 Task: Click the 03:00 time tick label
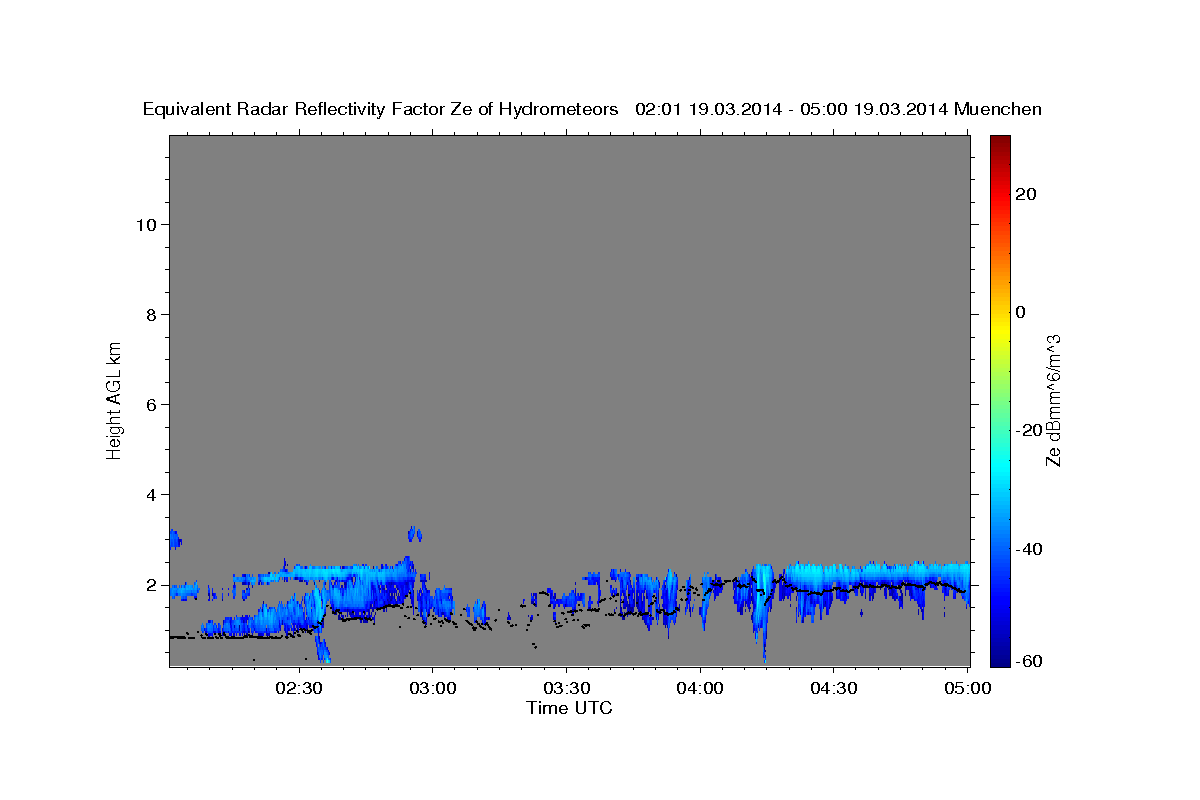[433, 688]
